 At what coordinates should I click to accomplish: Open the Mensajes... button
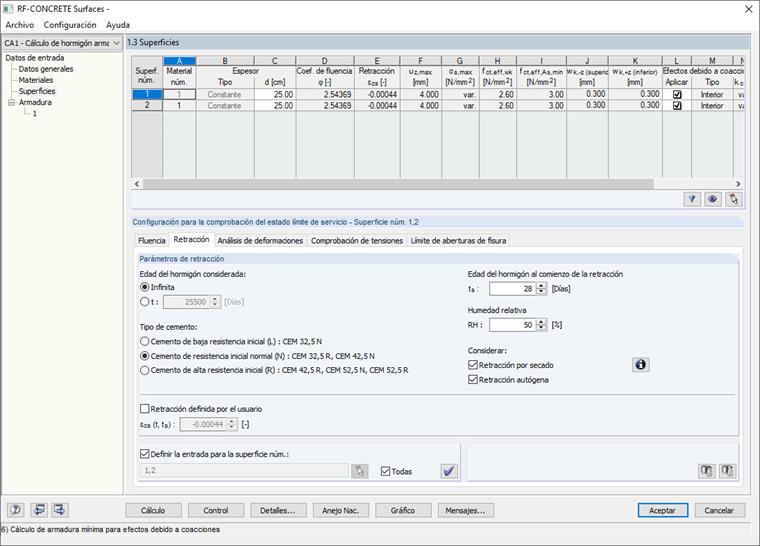point(465,510)
